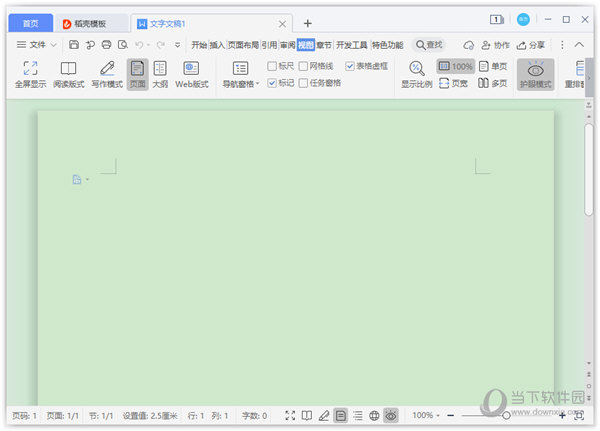This screenshot has width=600, height=431.
Task: Open the 插入 insert ribbon tab
Action: 217,45
